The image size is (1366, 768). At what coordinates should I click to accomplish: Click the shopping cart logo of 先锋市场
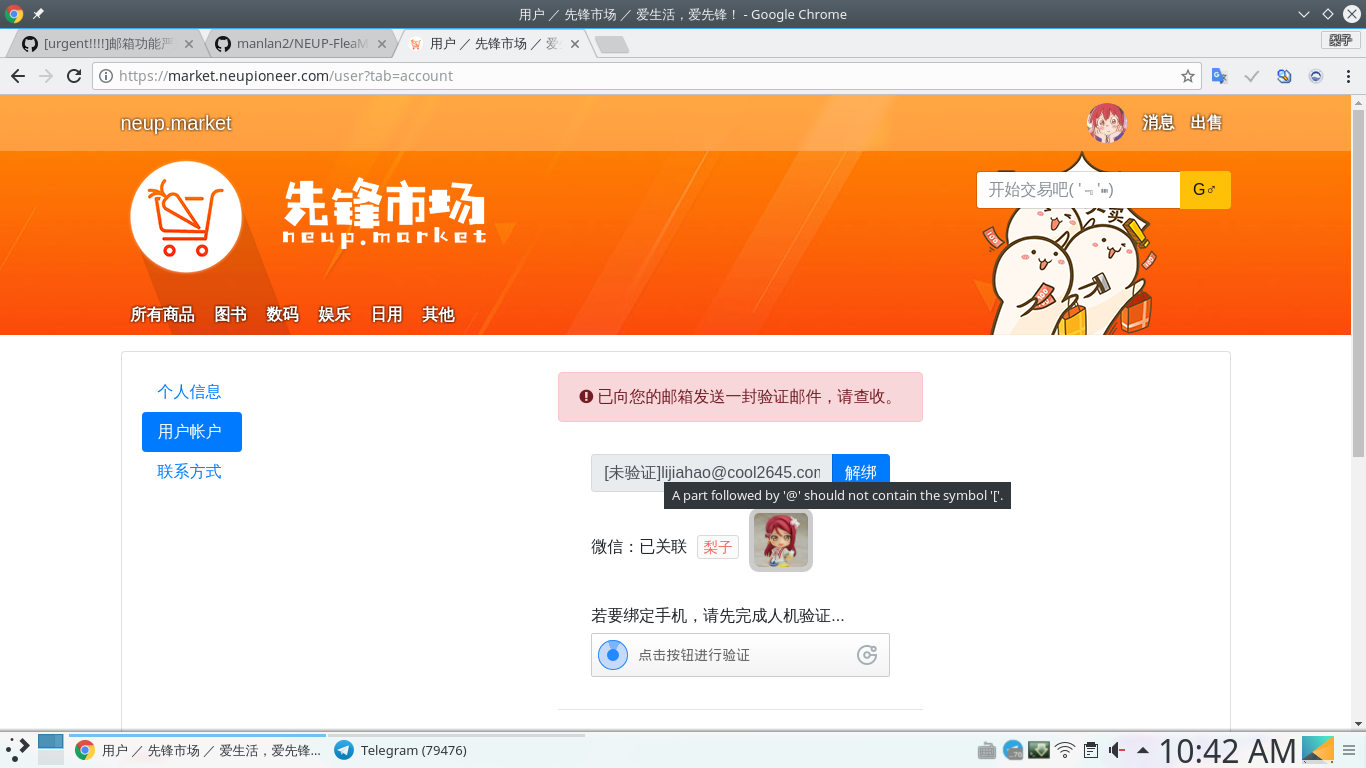tap(186, 217)
